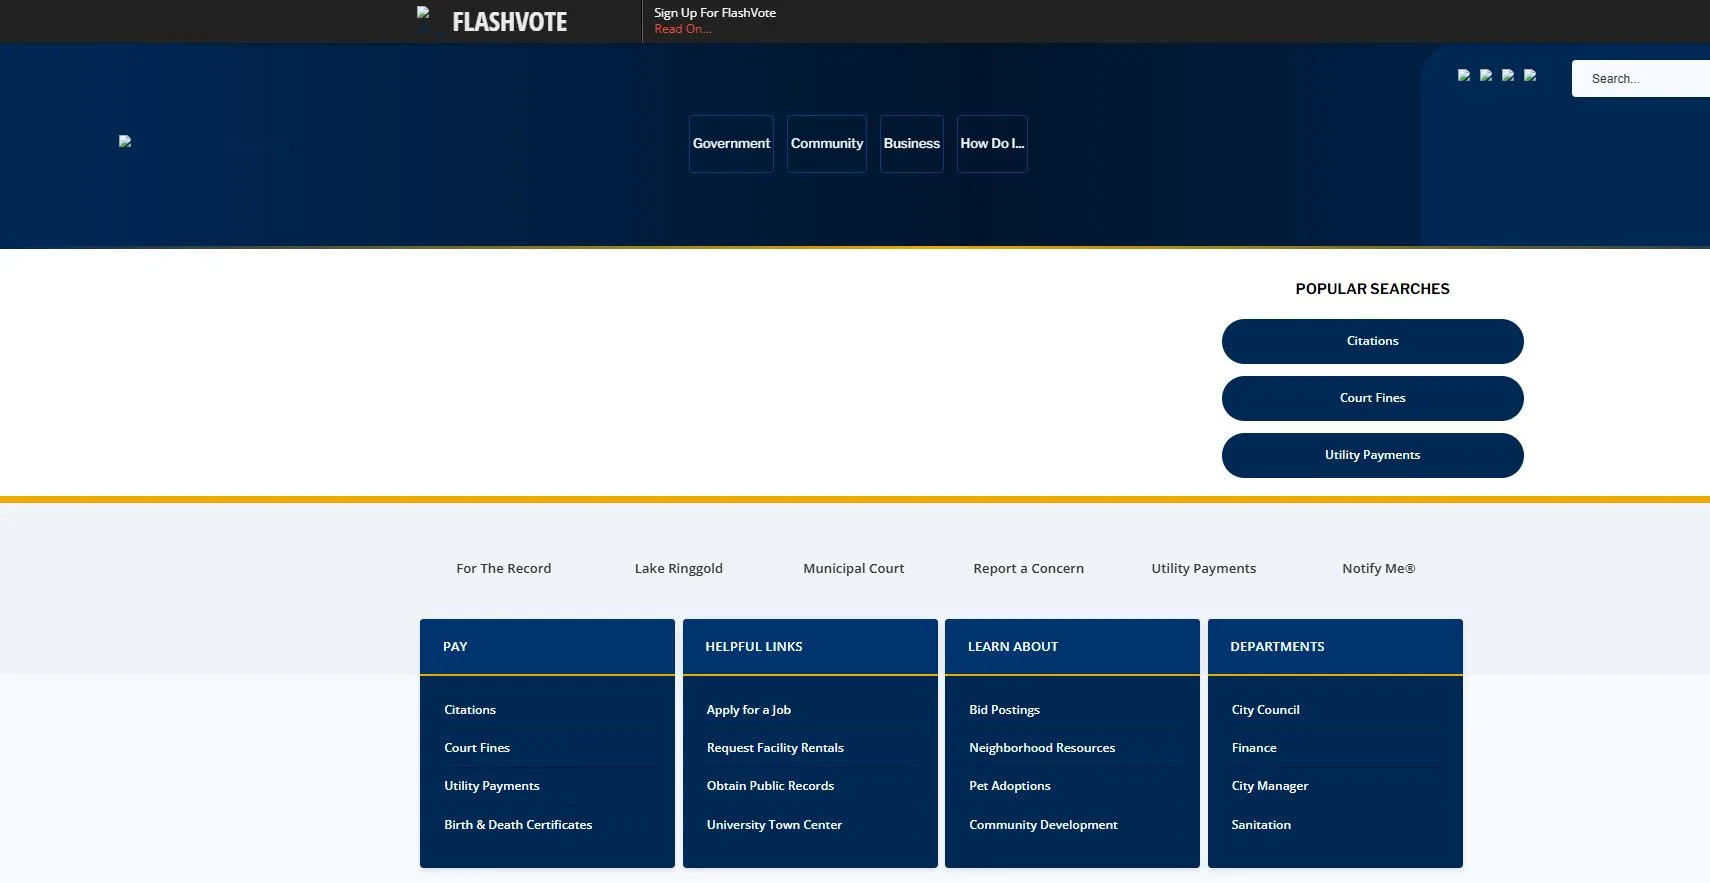This screenshot has width=1710, height=883.
Task: Open the Obtain Public Records link
Action: click(770, 786)
